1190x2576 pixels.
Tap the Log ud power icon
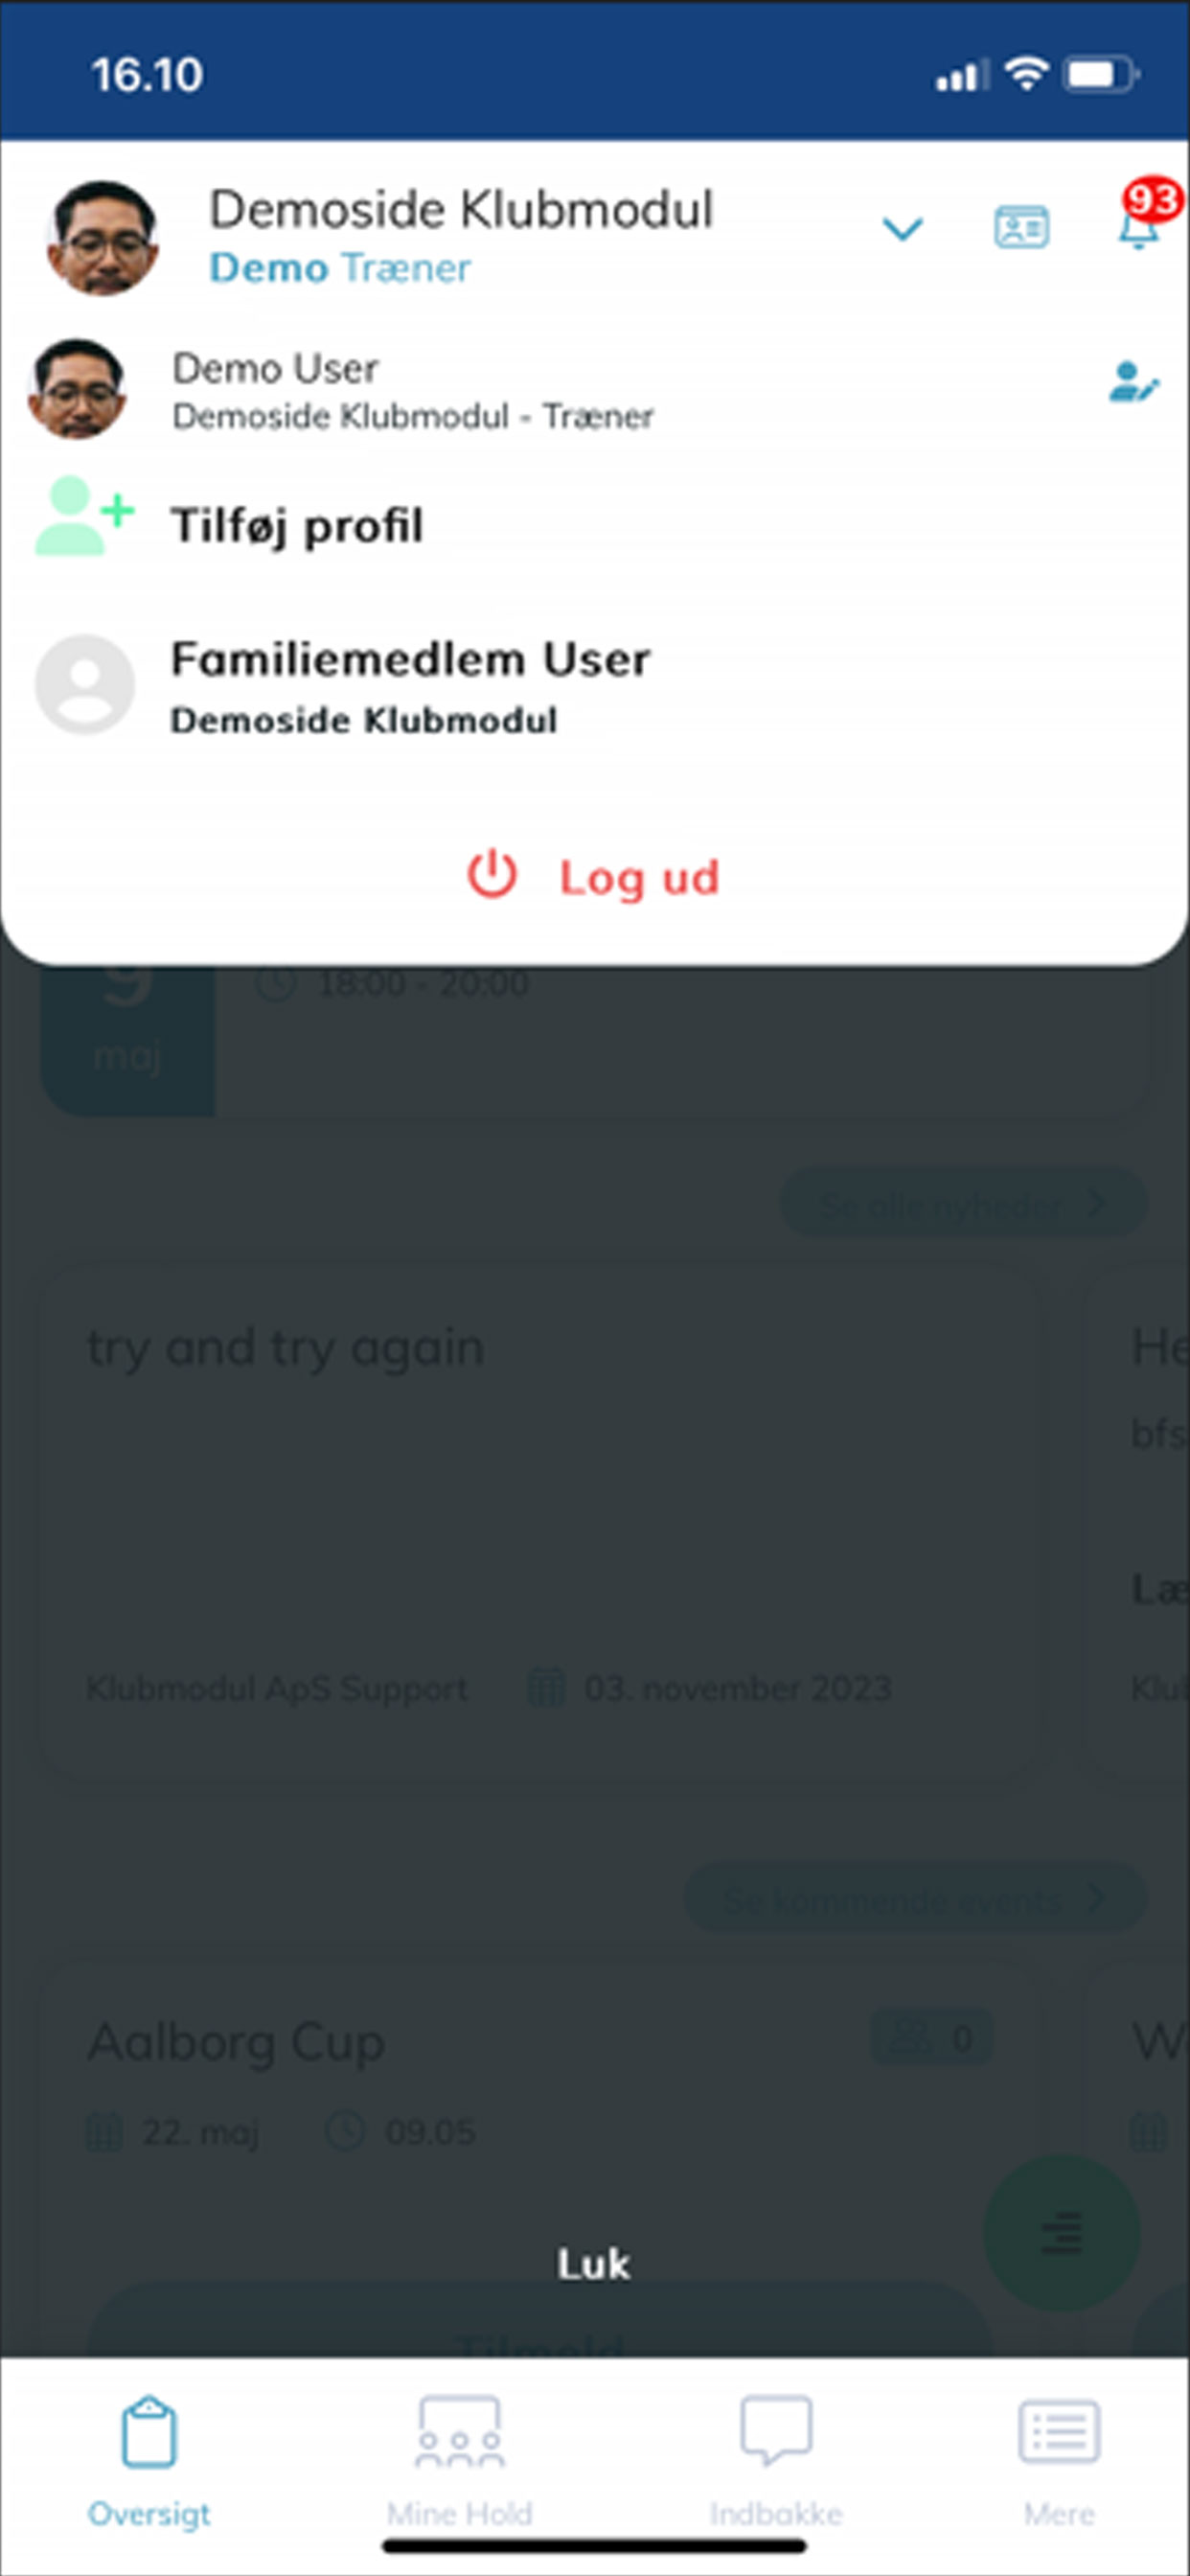tap(492, 874)
